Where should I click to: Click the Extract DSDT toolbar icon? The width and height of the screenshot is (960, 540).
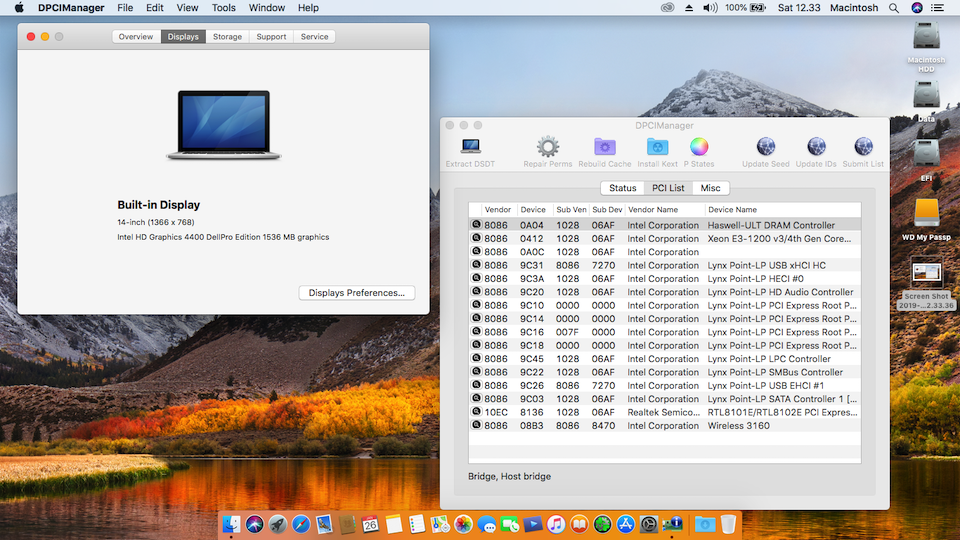click(x=470, y=148)
